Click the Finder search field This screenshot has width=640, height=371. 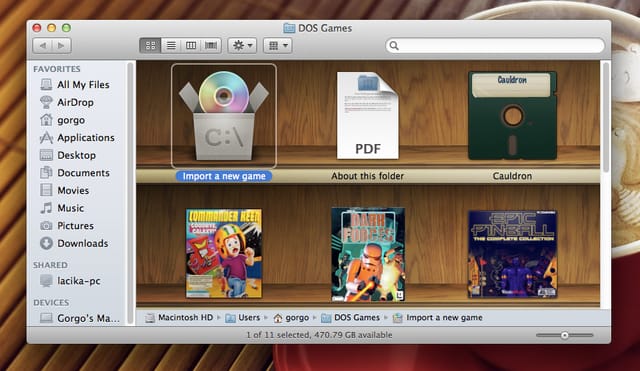pyautogui.click(x=495, y=45)
